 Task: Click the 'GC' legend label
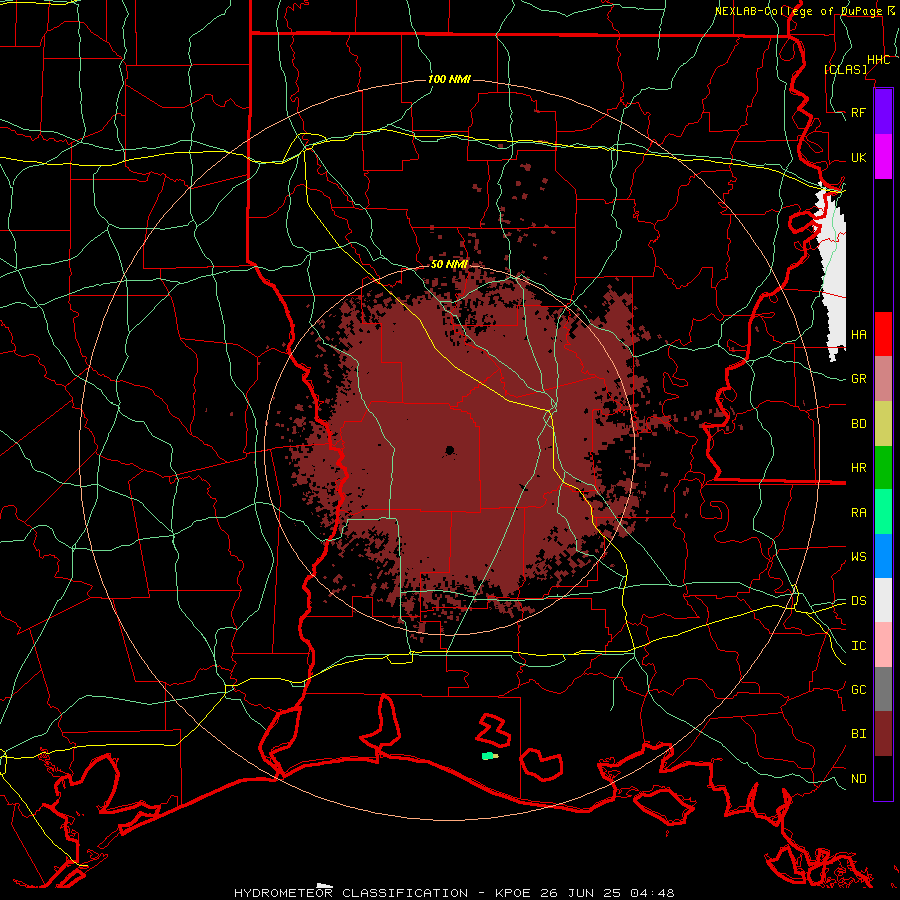(858, 690)
